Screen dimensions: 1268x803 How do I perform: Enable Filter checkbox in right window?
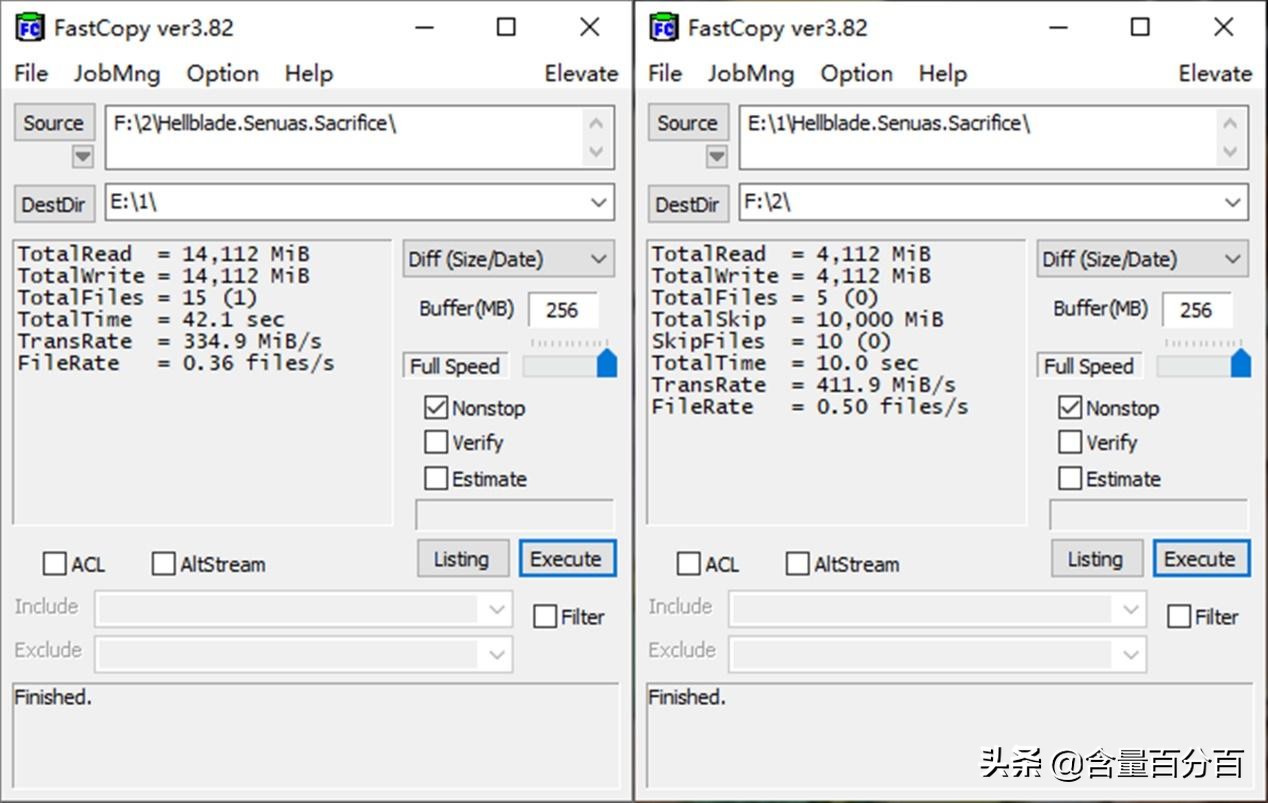pyautogui.click(x=1179, y=616)
